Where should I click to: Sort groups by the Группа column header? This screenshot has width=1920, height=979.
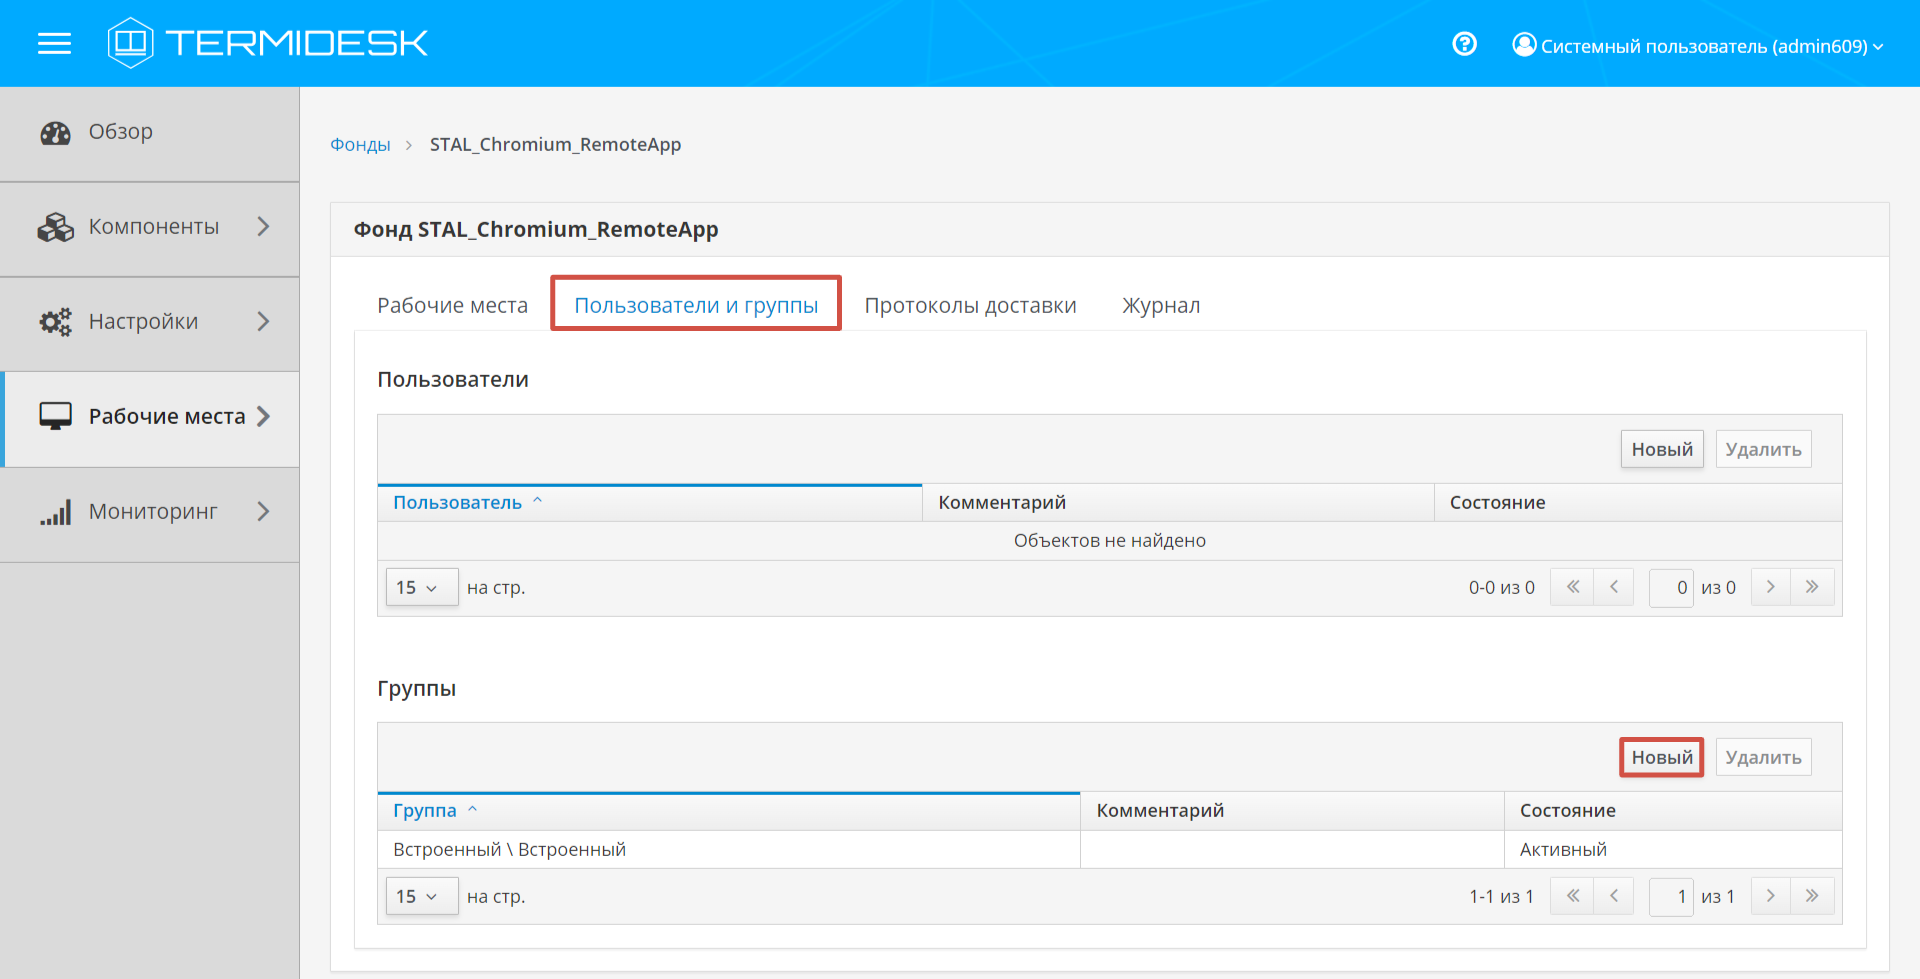tap(425, 811)
